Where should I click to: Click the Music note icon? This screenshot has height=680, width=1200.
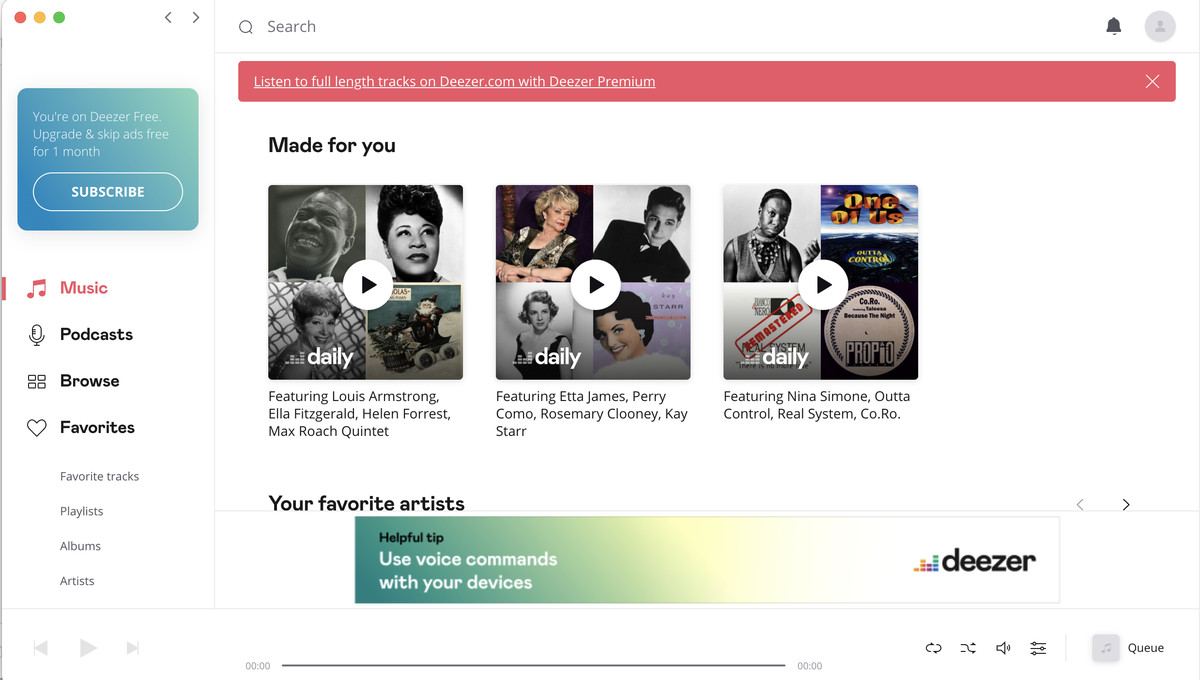pyautogui.click(x=37, y=289)
